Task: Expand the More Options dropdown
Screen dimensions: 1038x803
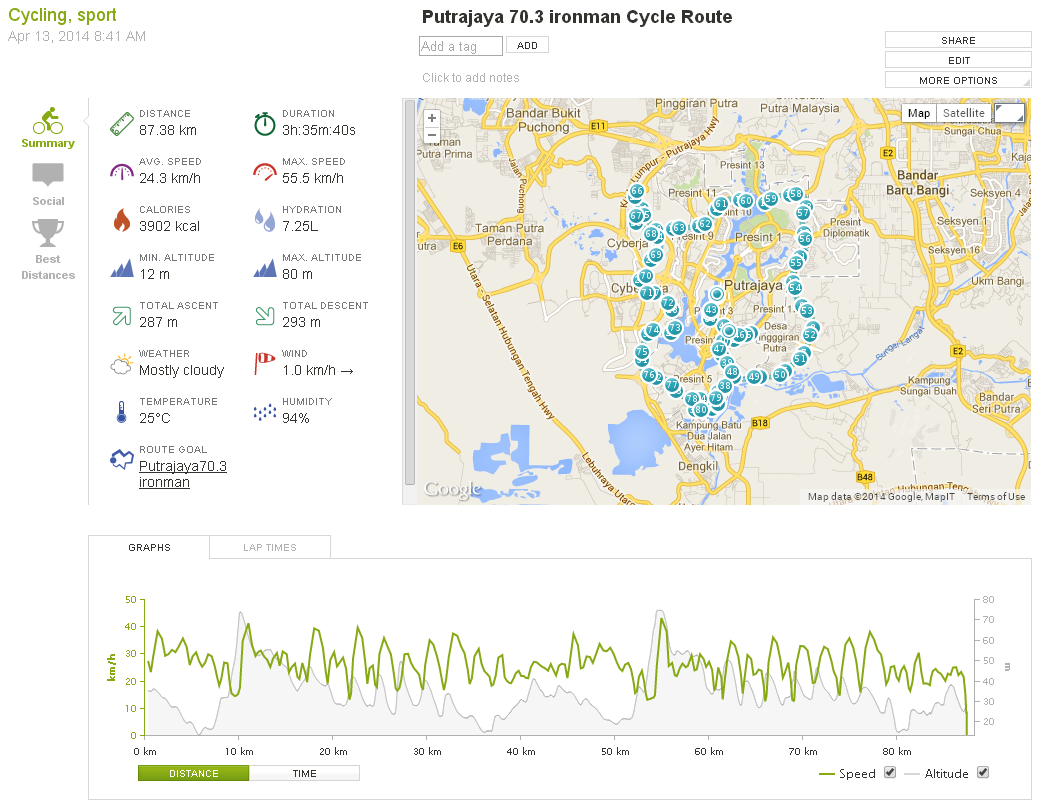Action: click(958, 80)
